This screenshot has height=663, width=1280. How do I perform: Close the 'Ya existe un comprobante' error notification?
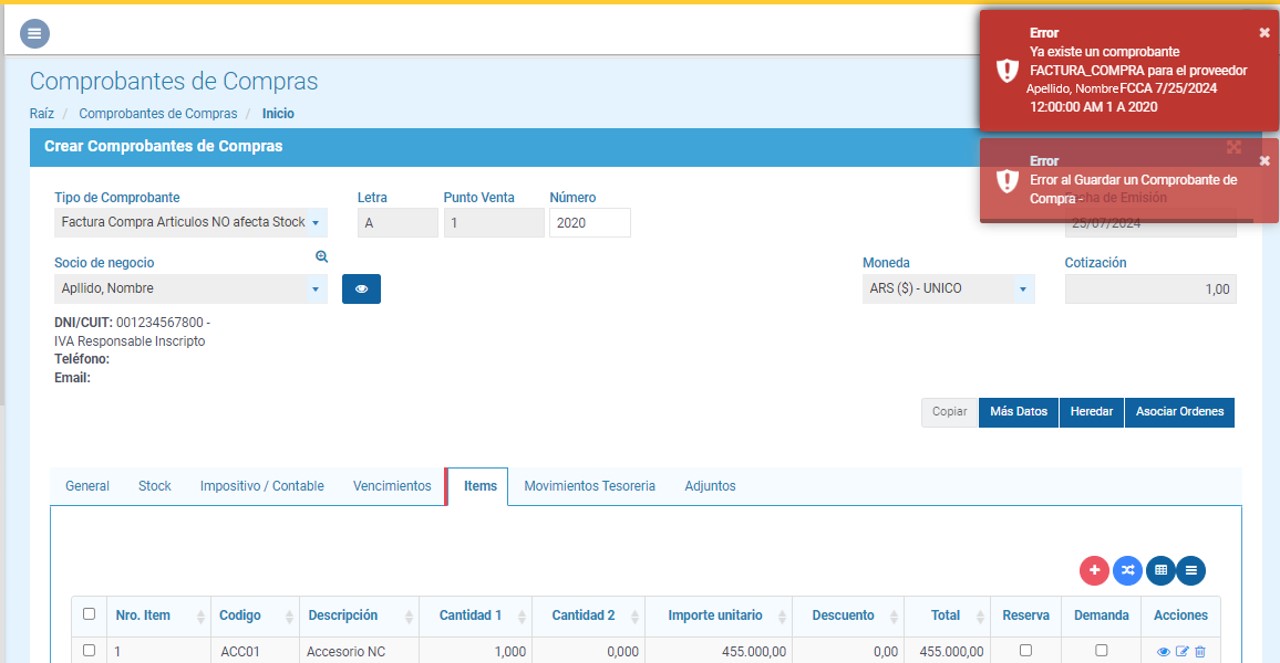[1264, 33]
